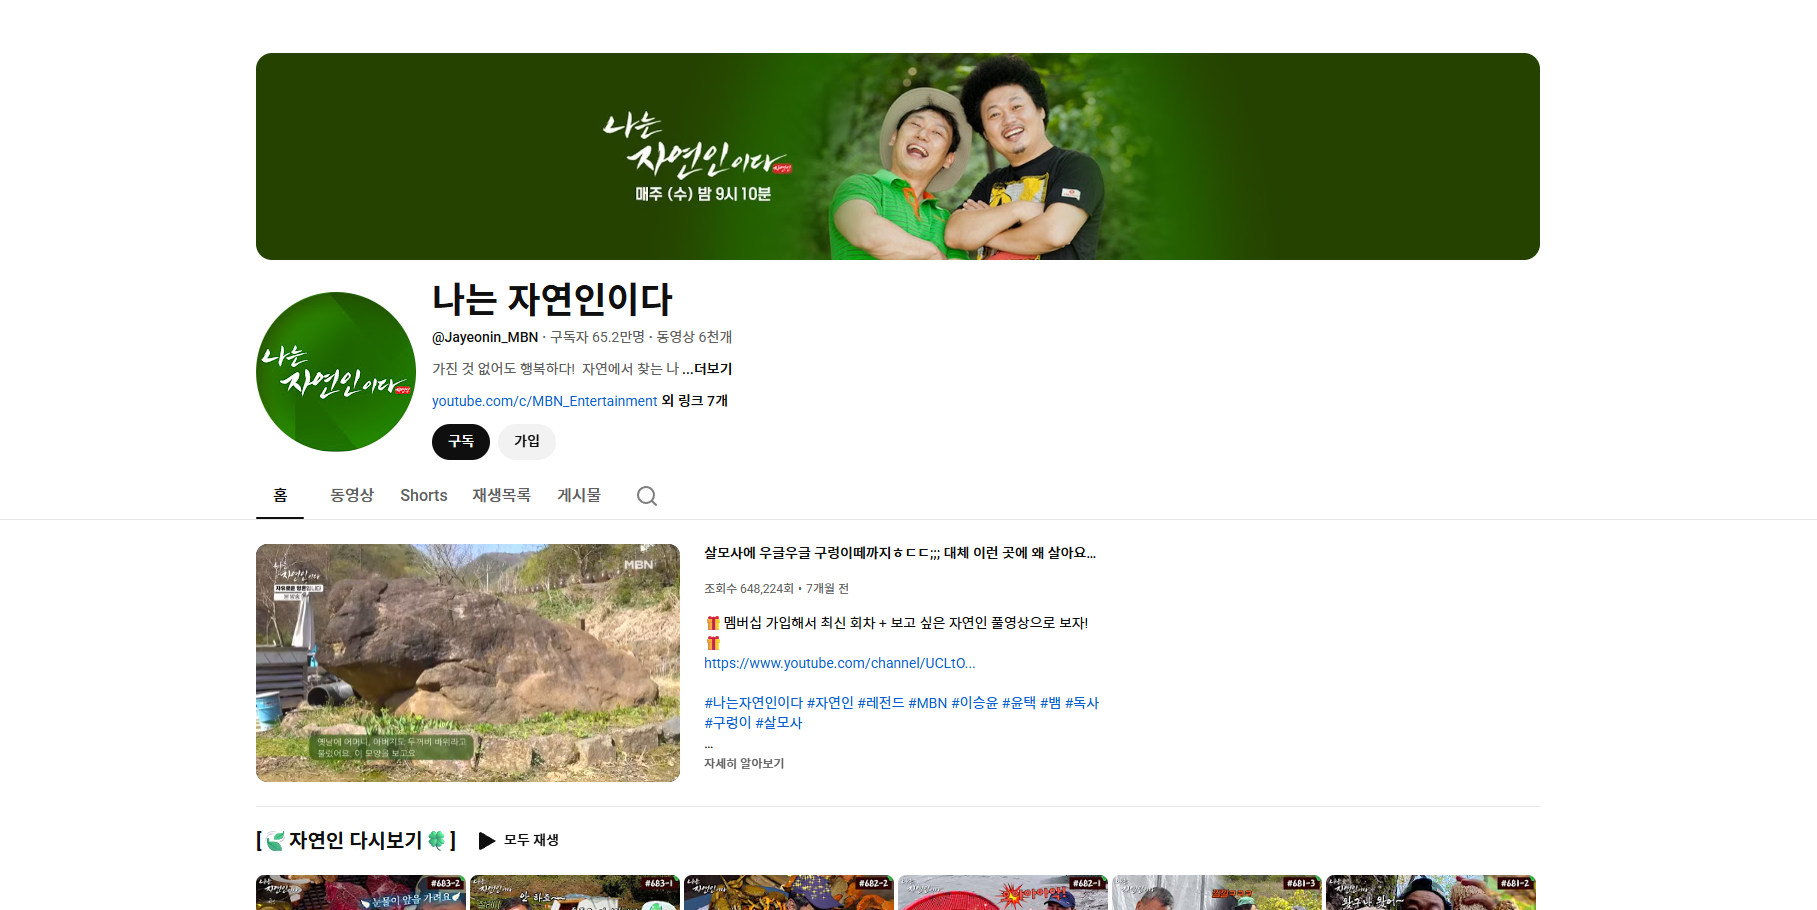Open the featured video title about 살모사

pos(899,553)
